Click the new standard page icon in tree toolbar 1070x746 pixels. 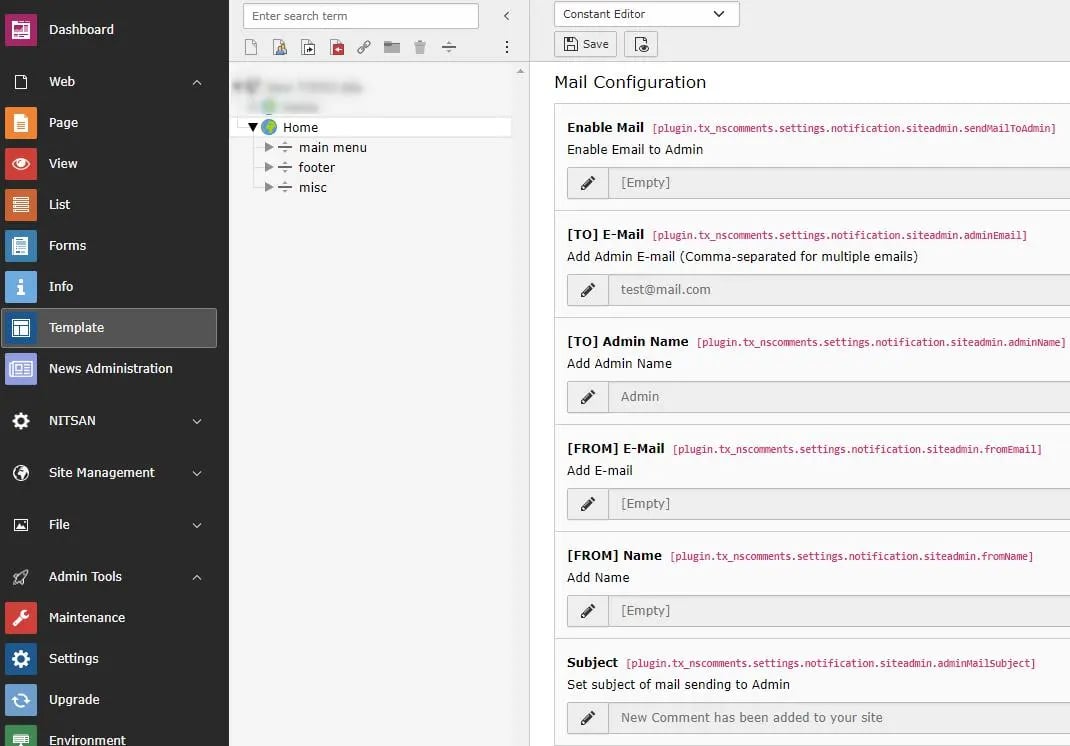tap(251, 47)
